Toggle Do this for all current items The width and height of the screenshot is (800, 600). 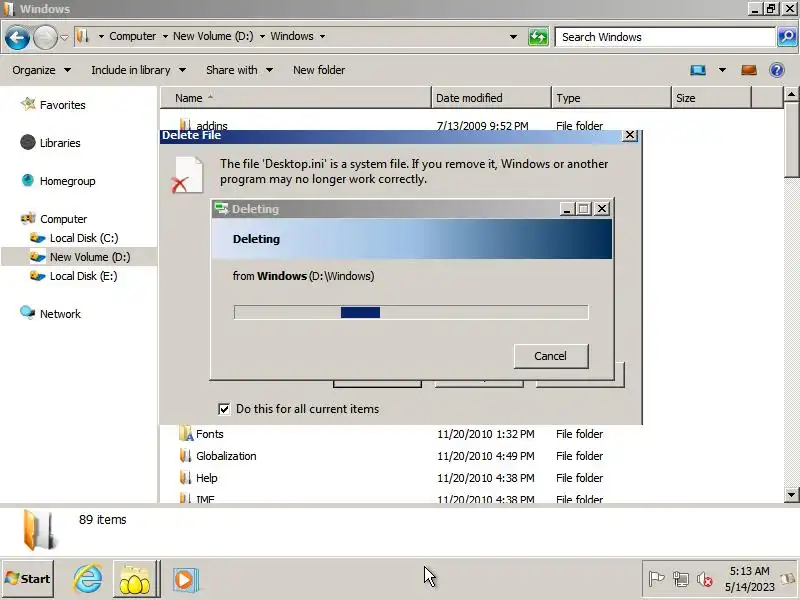click(224, 409)
